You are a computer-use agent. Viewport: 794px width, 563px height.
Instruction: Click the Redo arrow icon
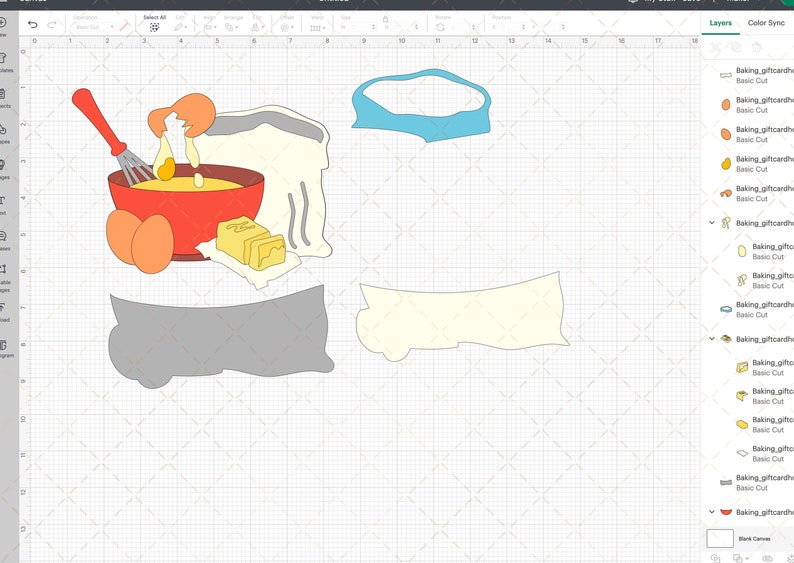[x=52, y=24]
